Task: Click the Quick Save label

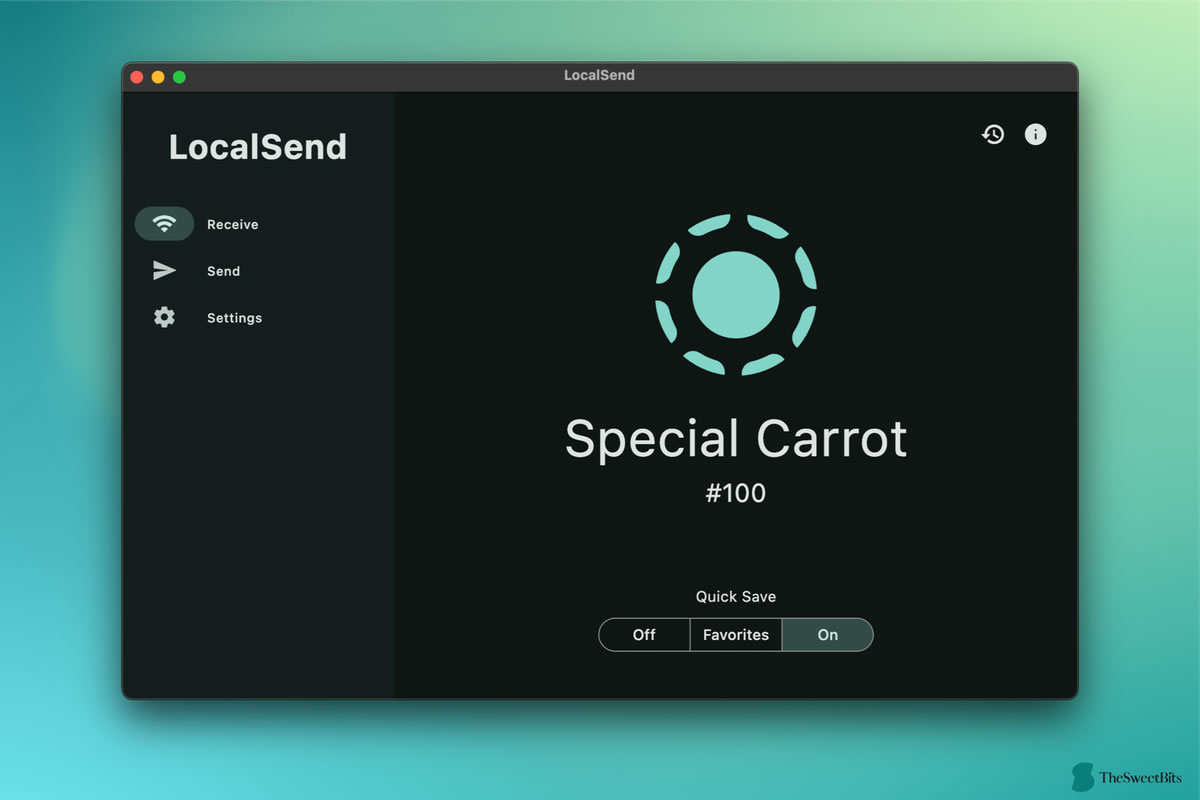Action: tap(736, 597)
